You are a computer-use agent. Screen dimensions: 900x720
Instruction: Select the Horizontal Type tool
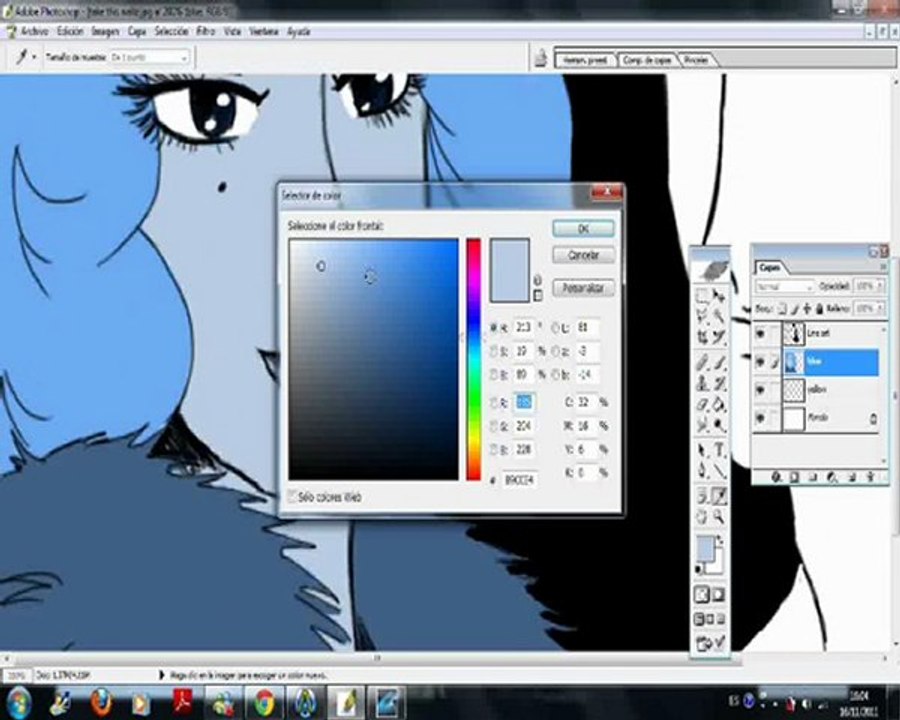click(719, 451)
